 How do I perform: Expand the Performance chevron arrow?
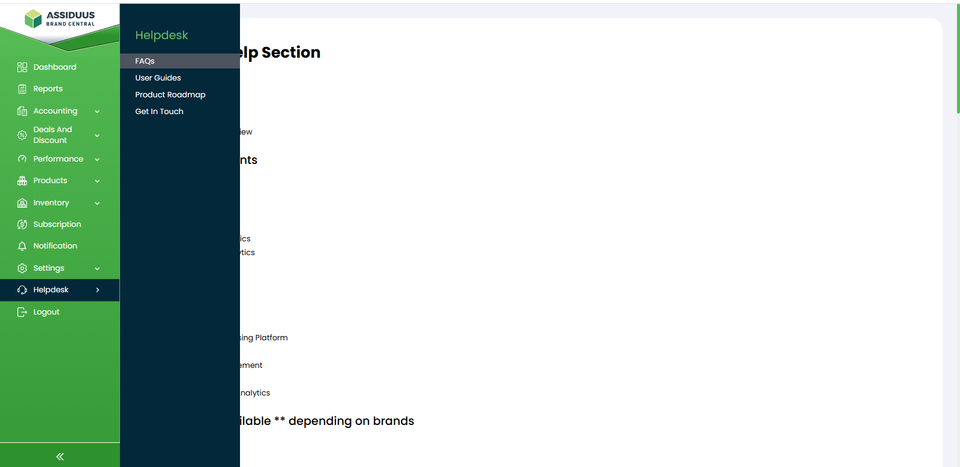97,159
